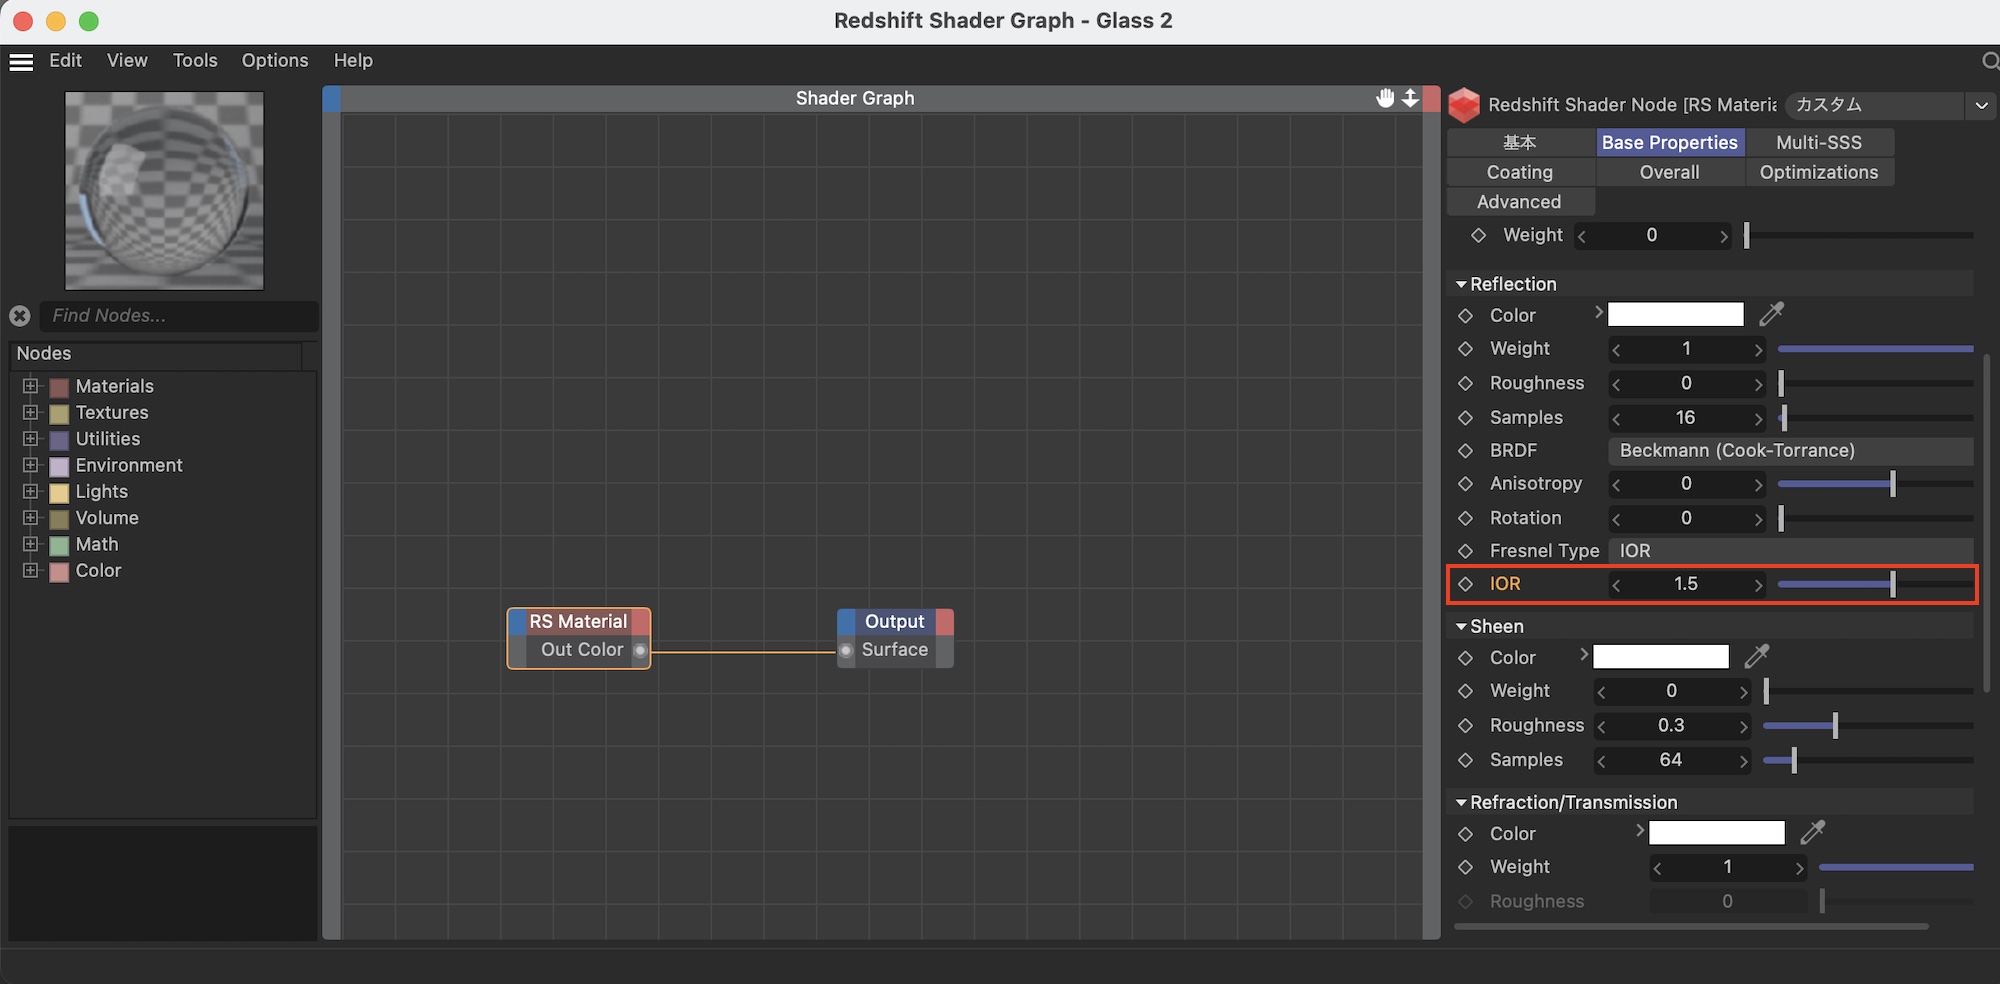Open the Tools menu
The height and width of the screenshot is (984, 2000).
click(x=195, y=61)
